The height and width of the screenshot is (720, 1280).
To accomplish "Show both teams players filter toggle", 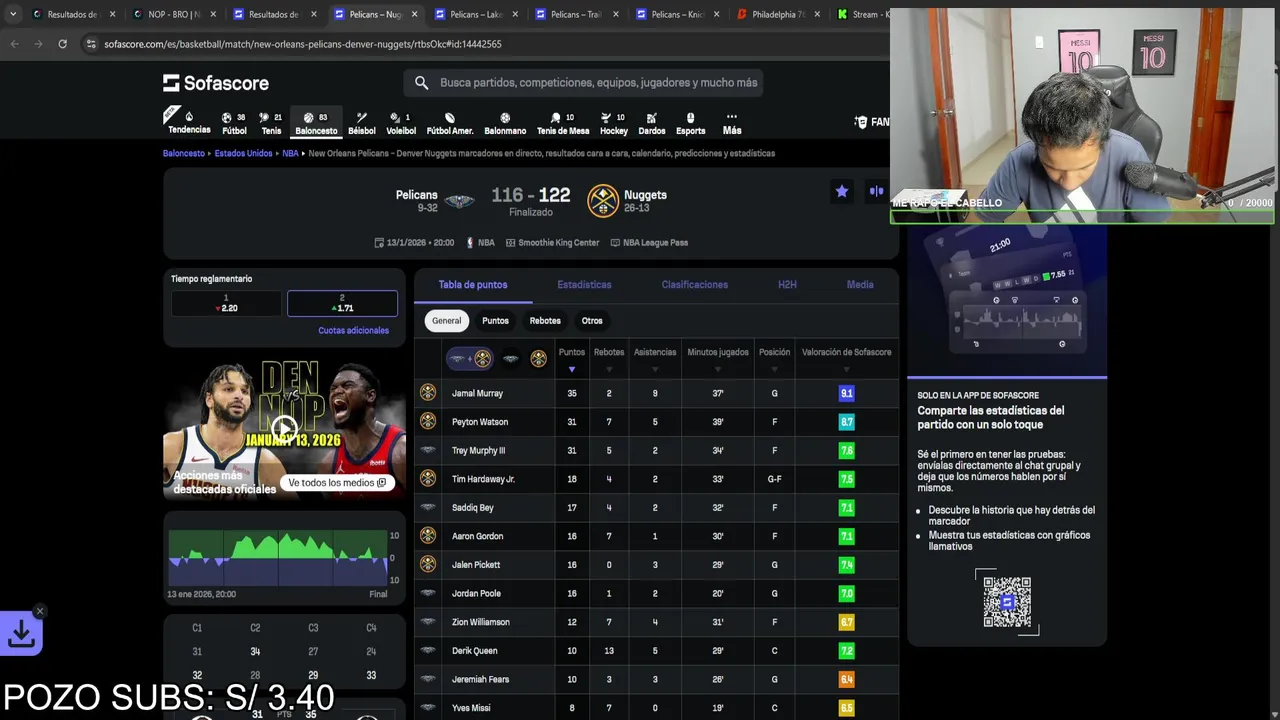I will [469, 358].
